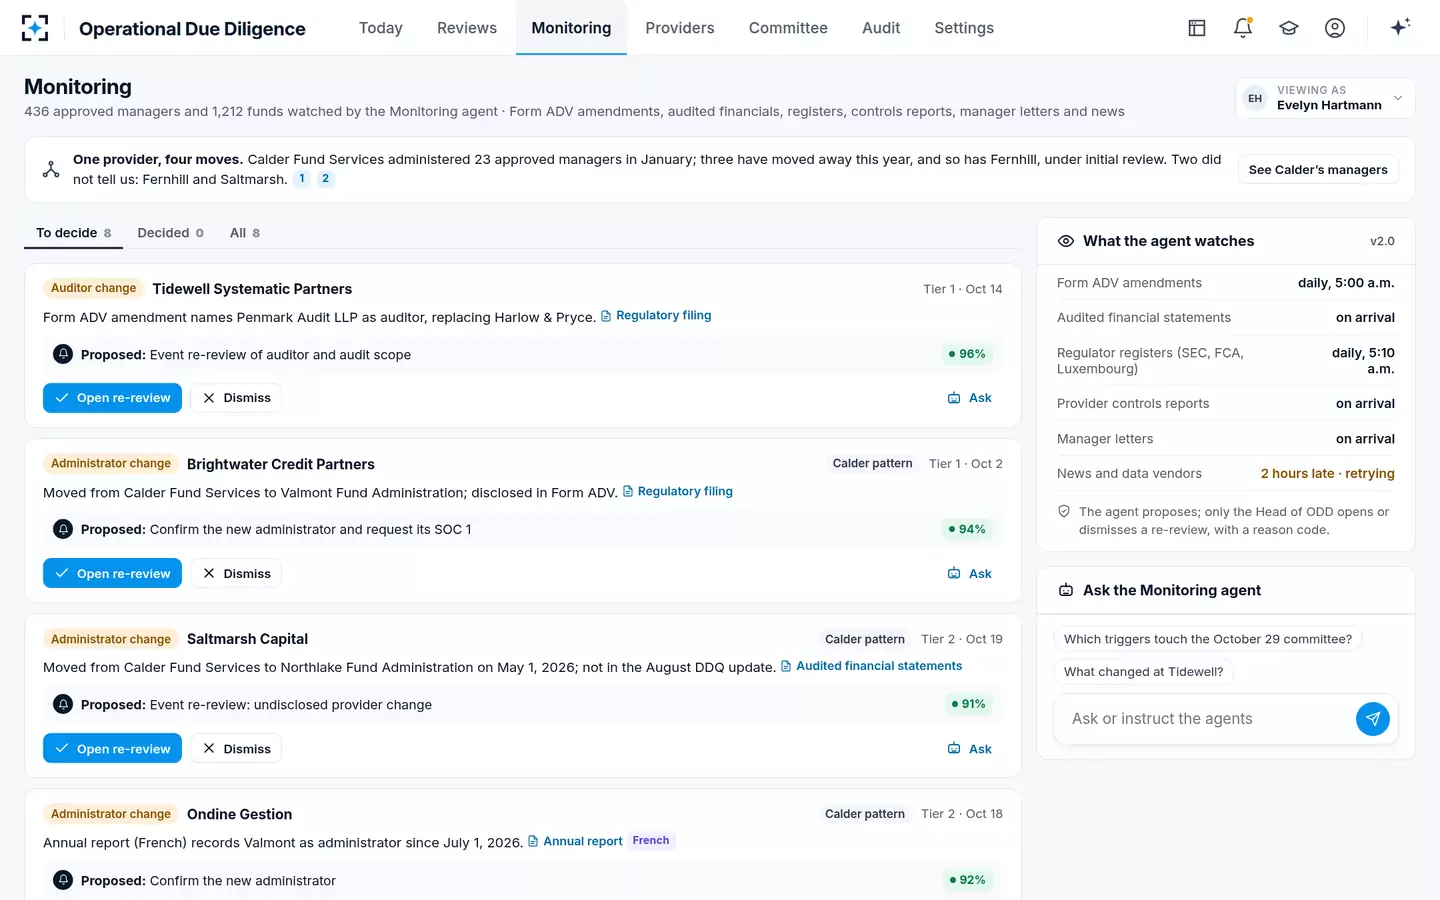
Task: Open Saltmarsh's Audited financial statements source
Action: tap(871, 666)
